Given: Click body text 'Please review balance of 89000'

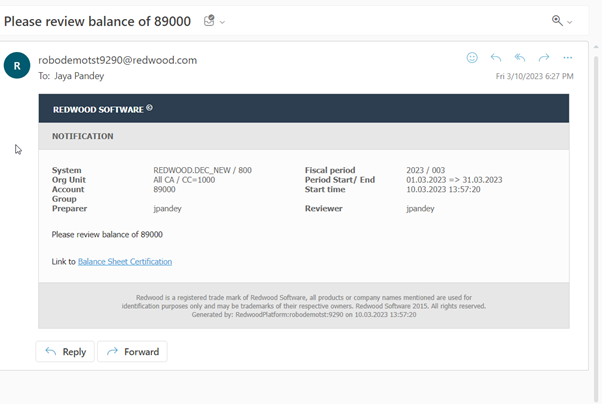Looking at the screenshot, I should pos(107,234).
